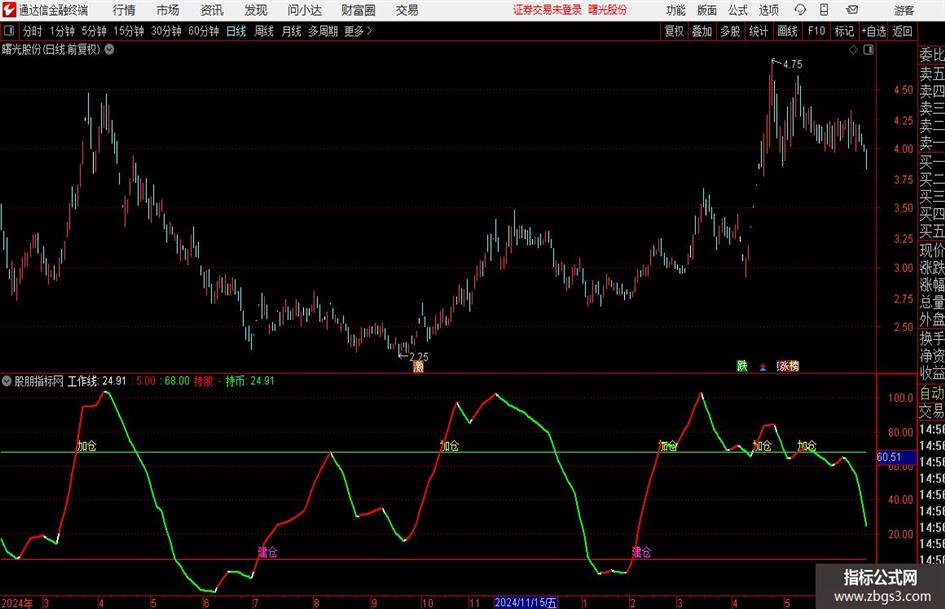Open the envelope messages icon

tap(852, 10)
